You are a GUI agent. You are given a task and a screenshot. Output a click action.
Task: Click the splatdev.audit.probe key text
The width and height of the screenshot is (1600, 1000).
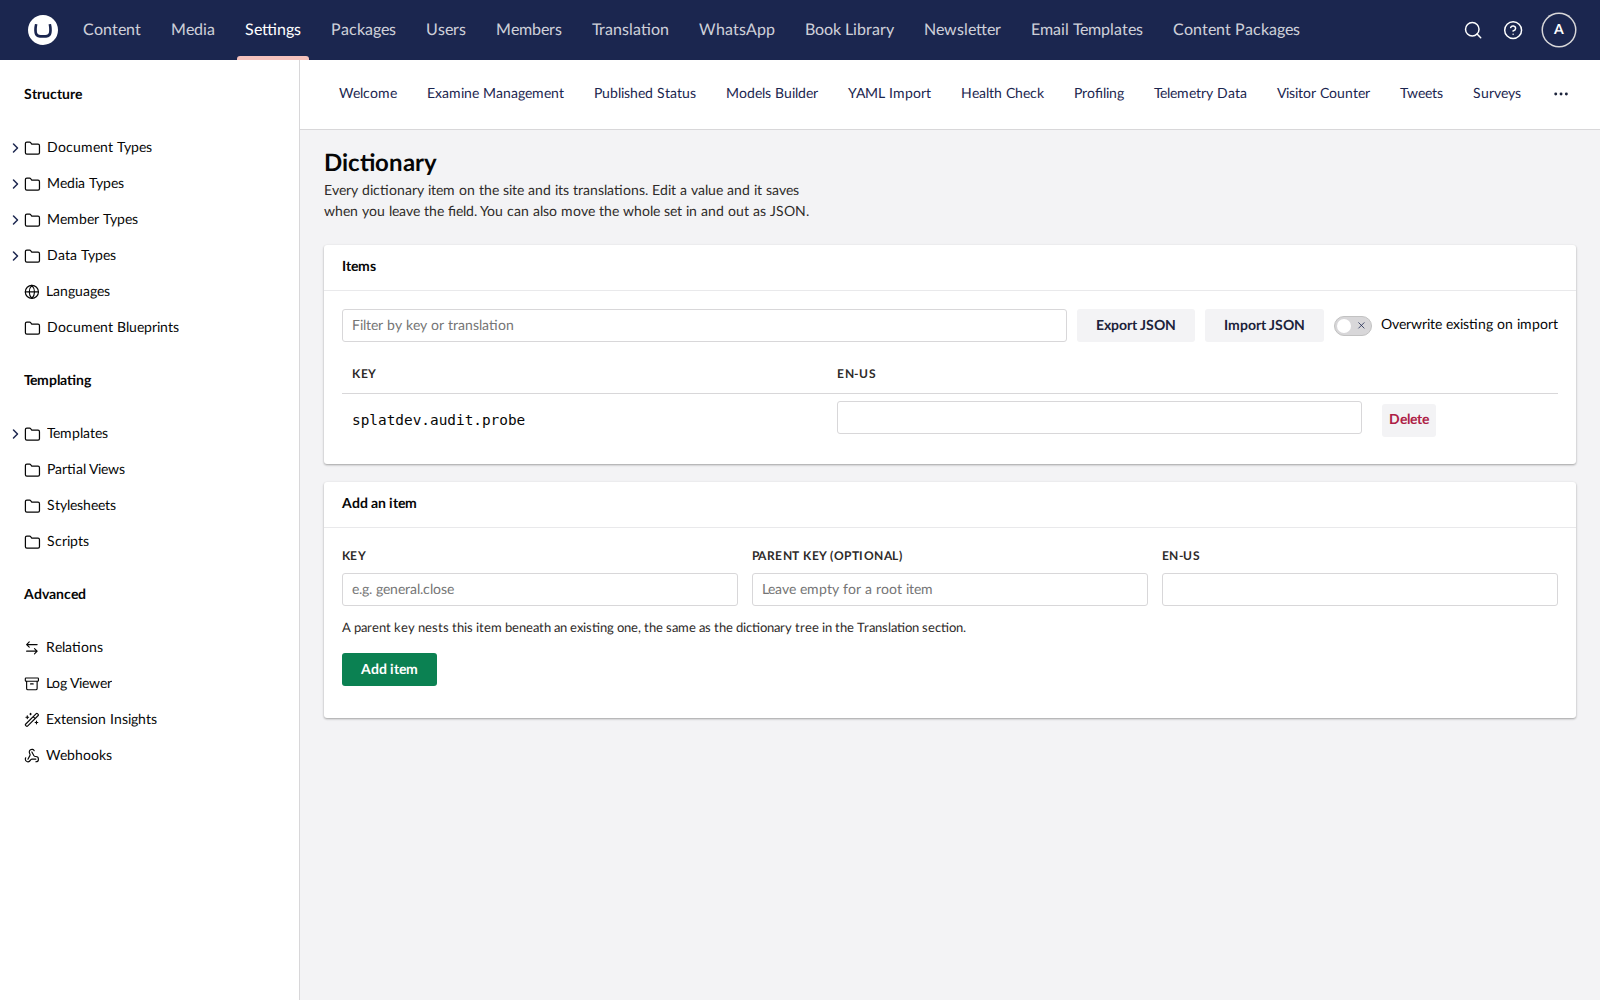pyautogui.click(x=438, y=420)
